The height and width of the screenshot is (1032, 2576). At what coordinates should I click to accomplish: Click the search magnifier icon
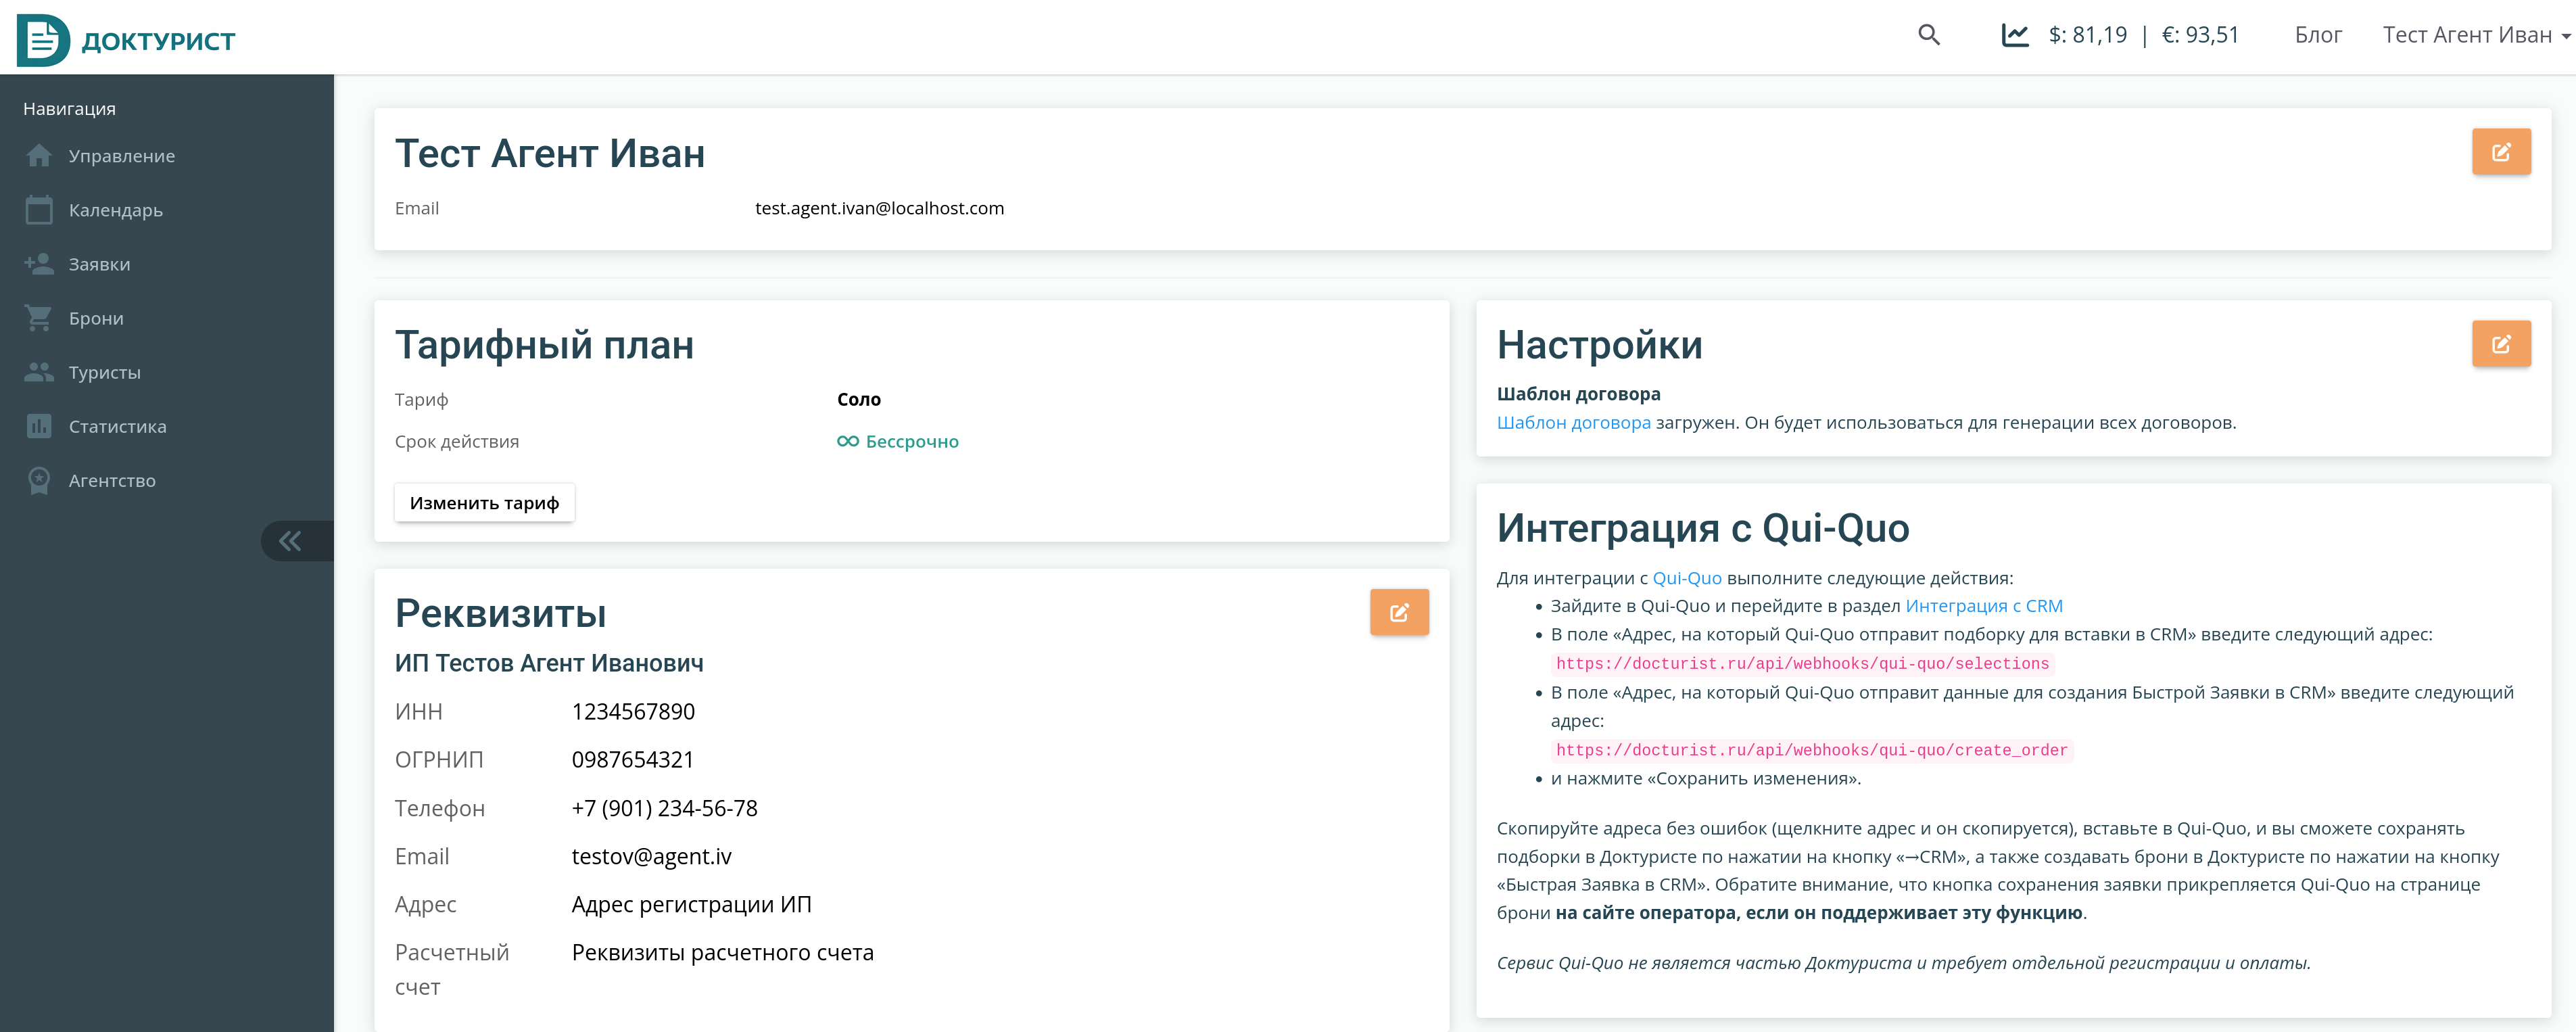(x=1928, y=36)
